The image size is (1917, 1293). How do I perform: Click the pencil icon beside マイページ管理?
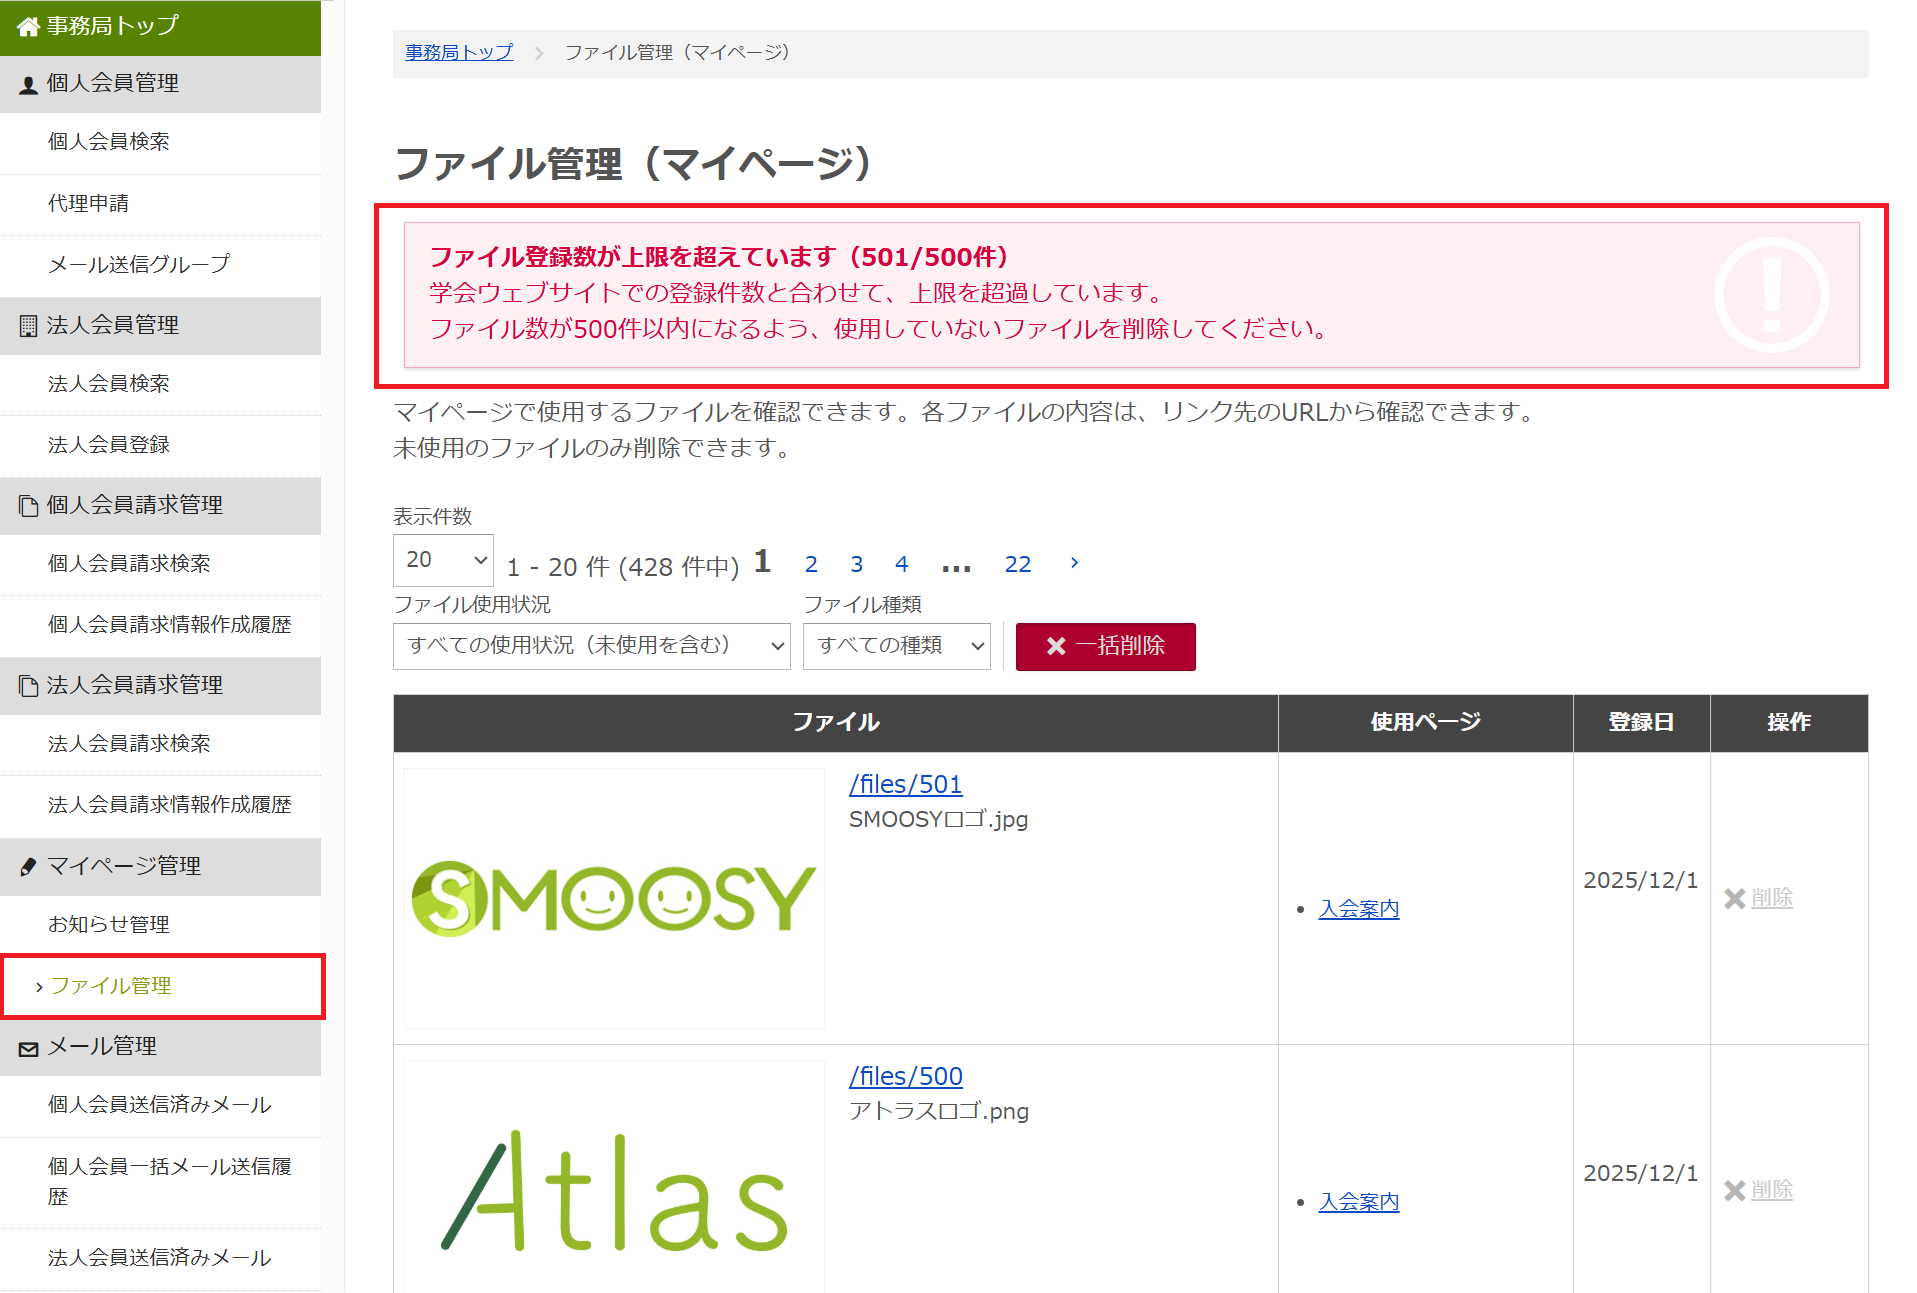click(x=29, y=867)
